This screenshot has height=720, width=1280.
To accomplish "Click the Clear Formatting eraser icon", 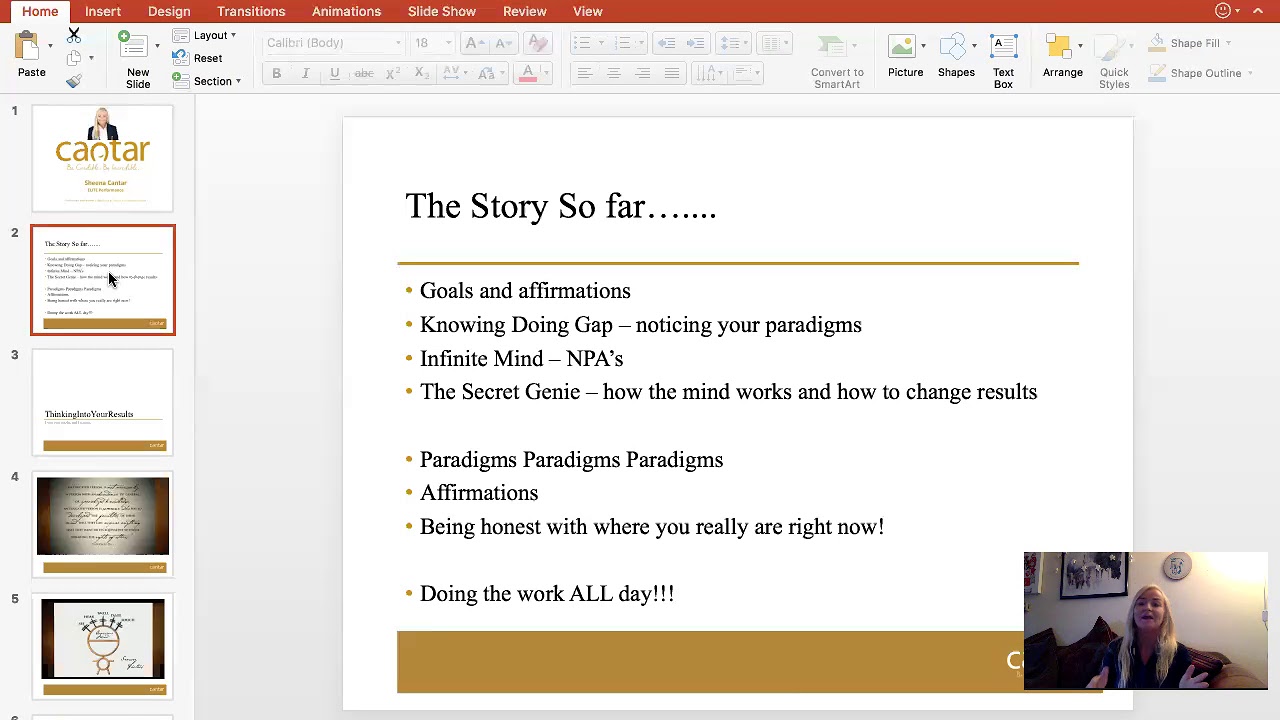I will coord(538,43).
